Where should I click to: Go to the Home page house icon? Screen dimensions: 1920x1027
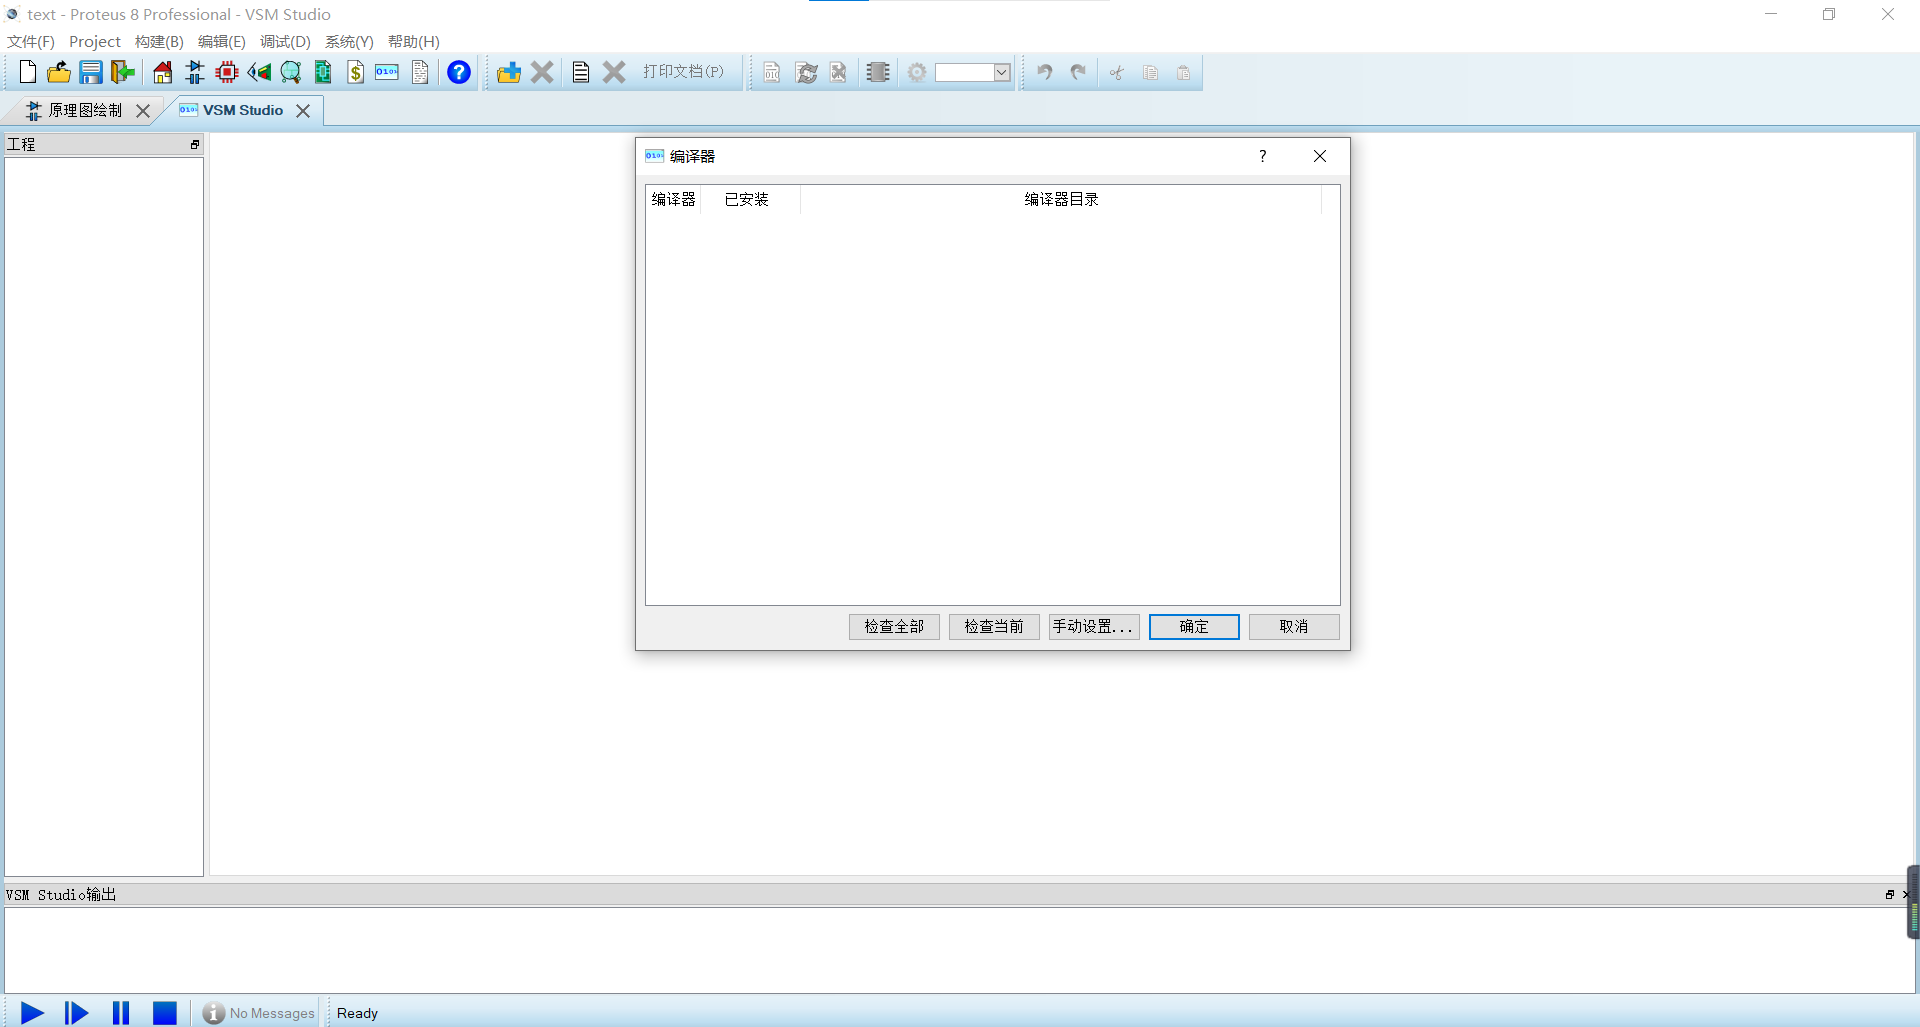pyautogui.click(x=163, y=72)
